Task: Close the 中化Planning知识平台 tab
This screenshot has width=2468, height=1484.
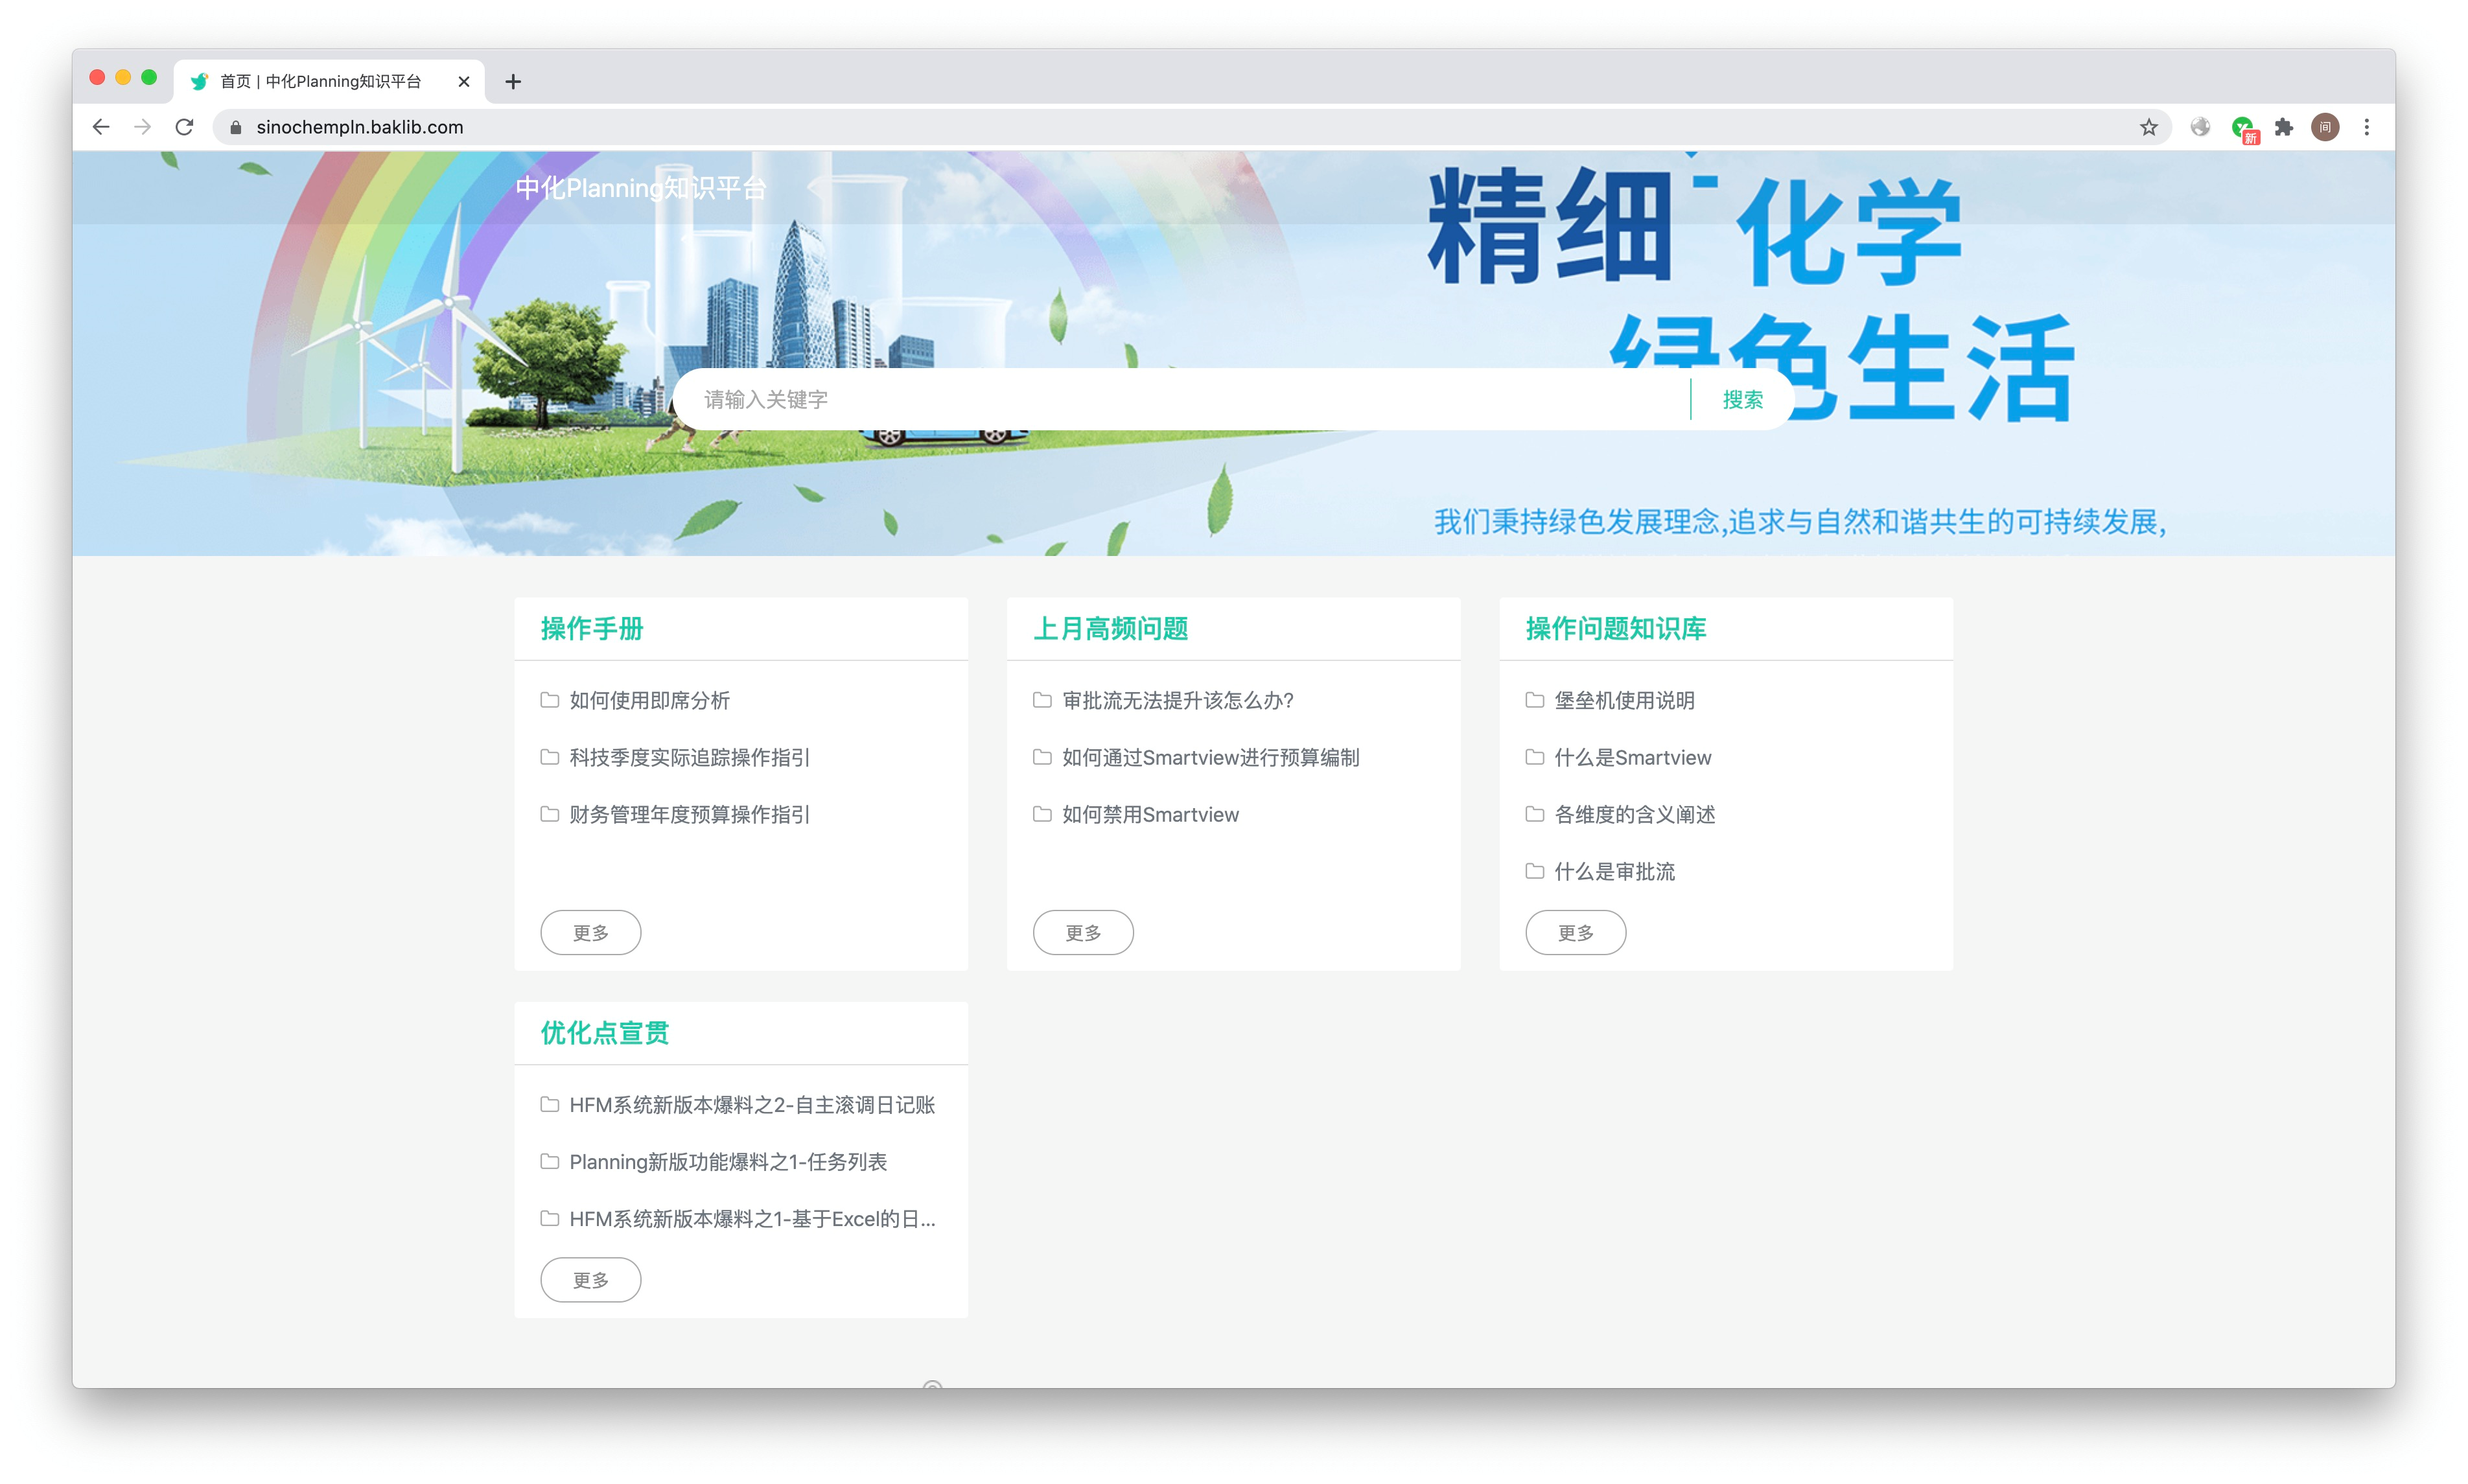Action: coord(464,82)
